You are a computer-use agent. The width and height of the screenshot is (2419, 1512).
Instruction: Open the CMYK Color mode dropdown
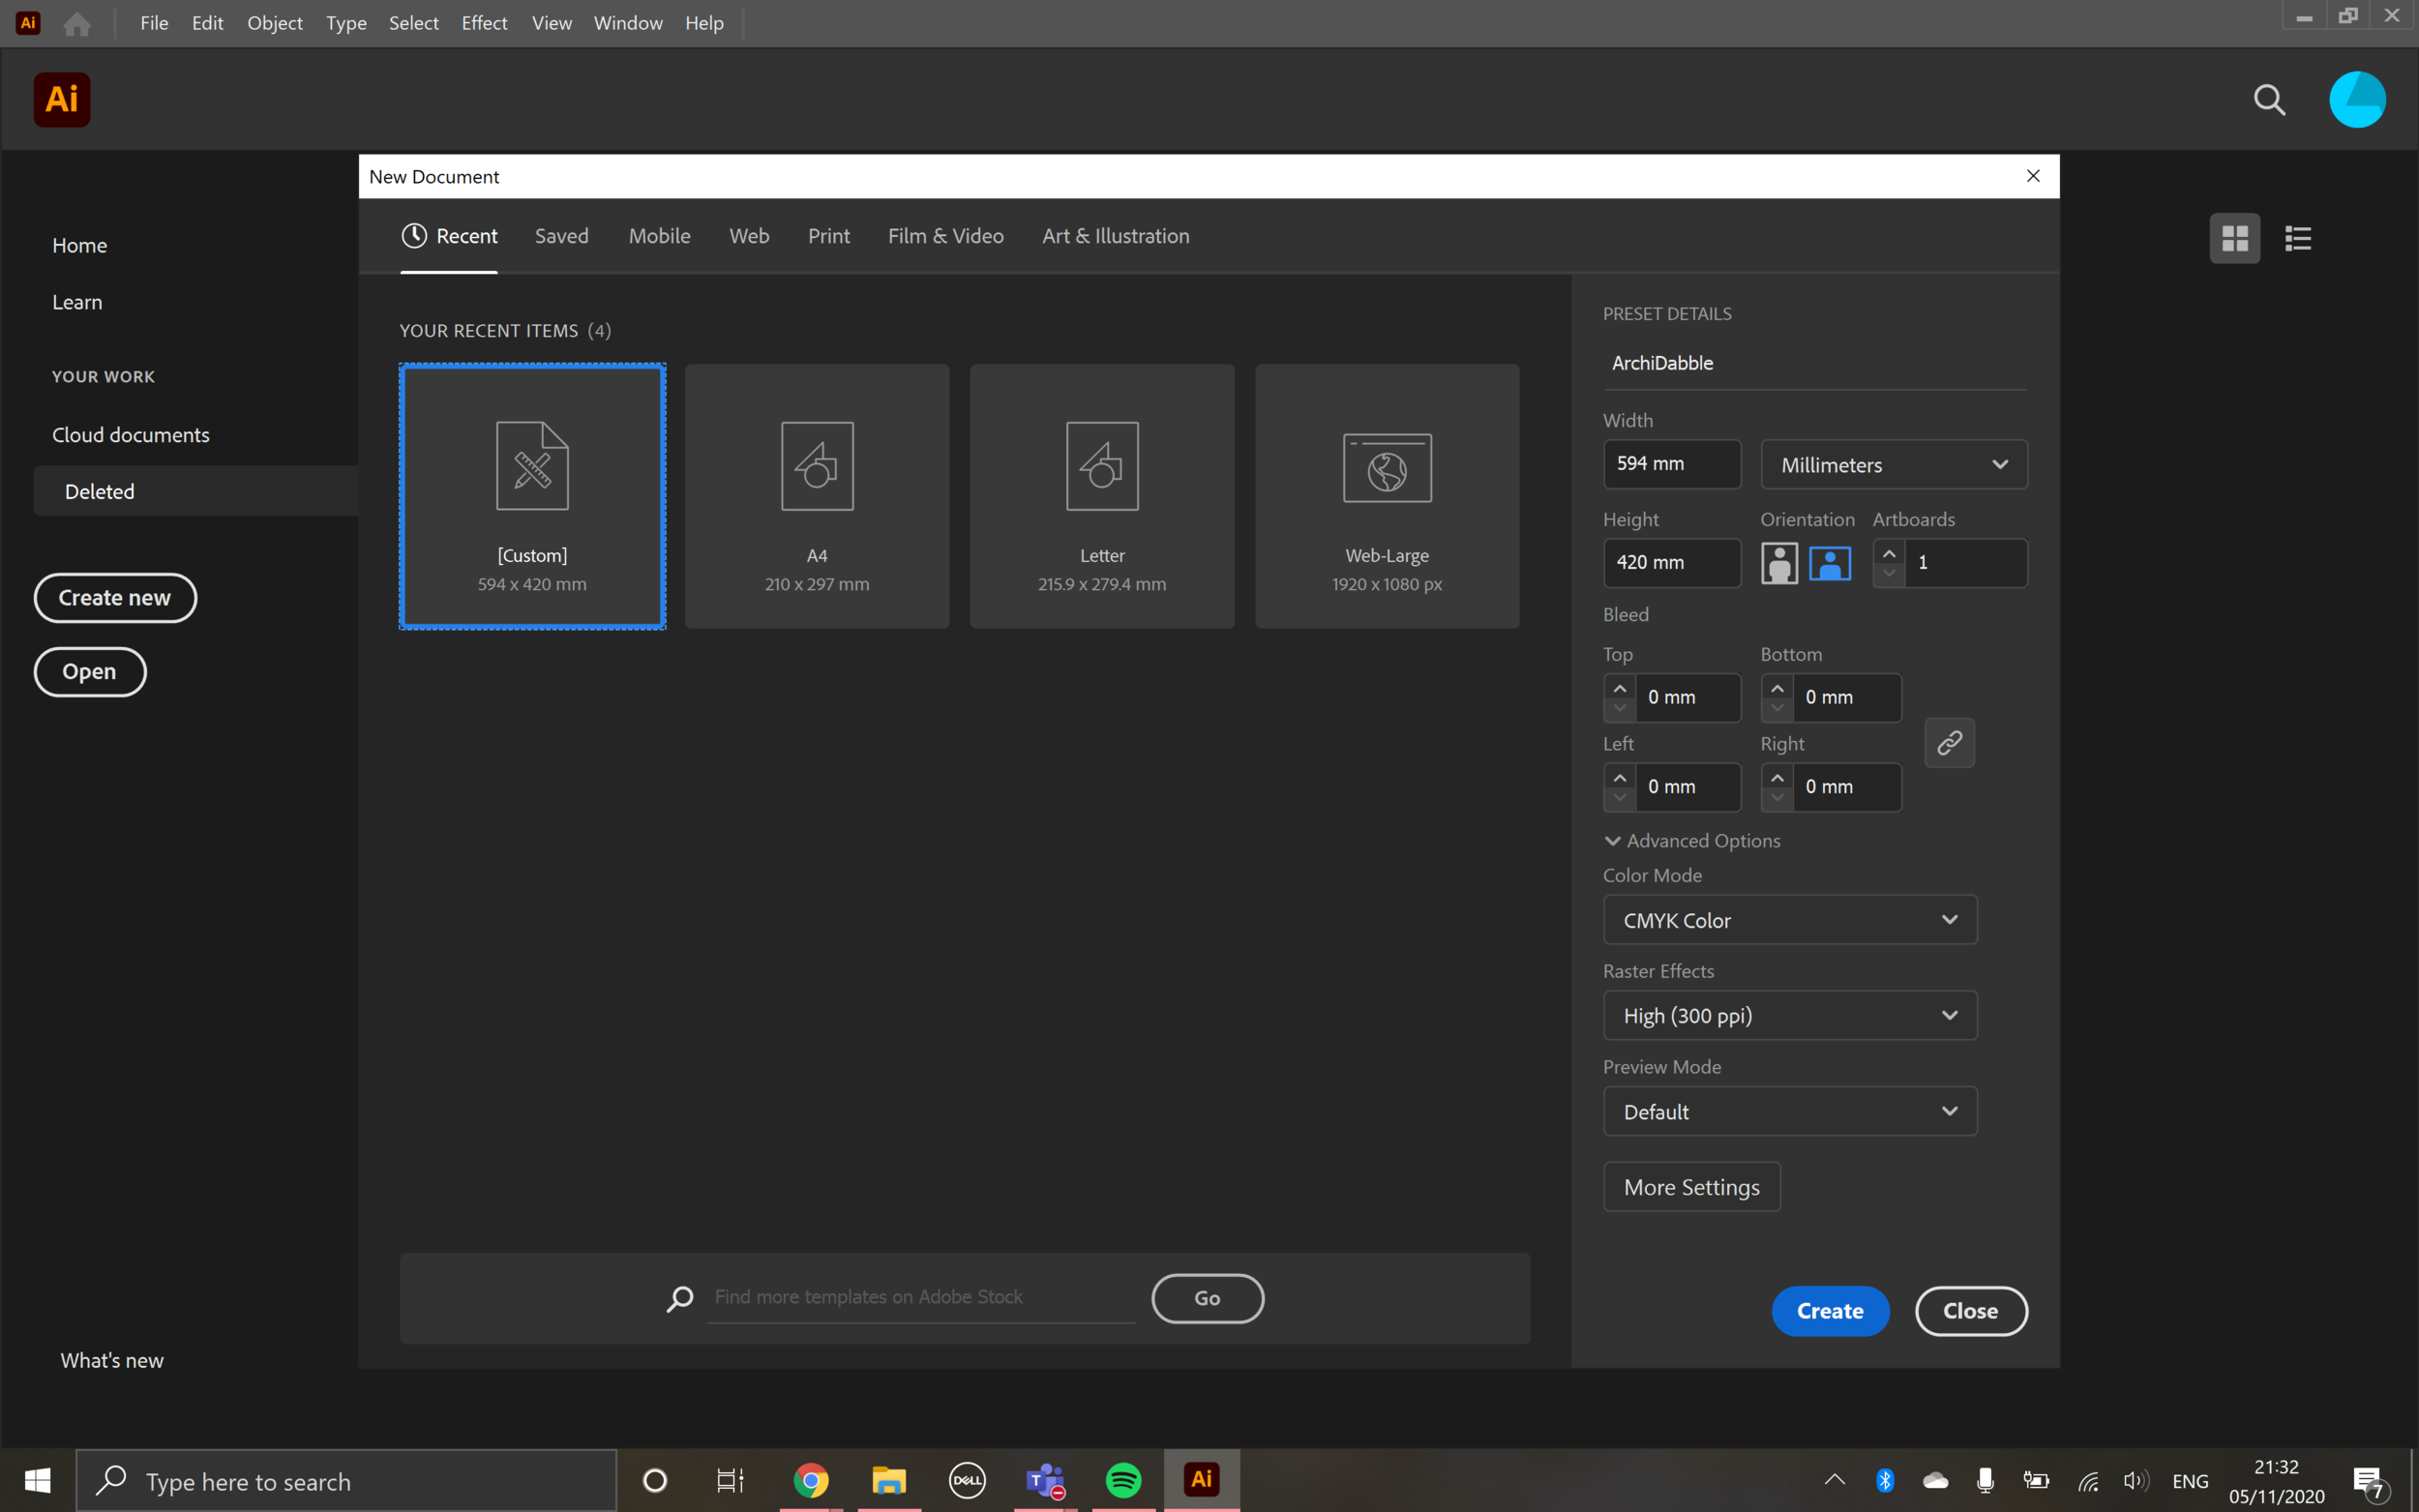tap(1790, 920)
